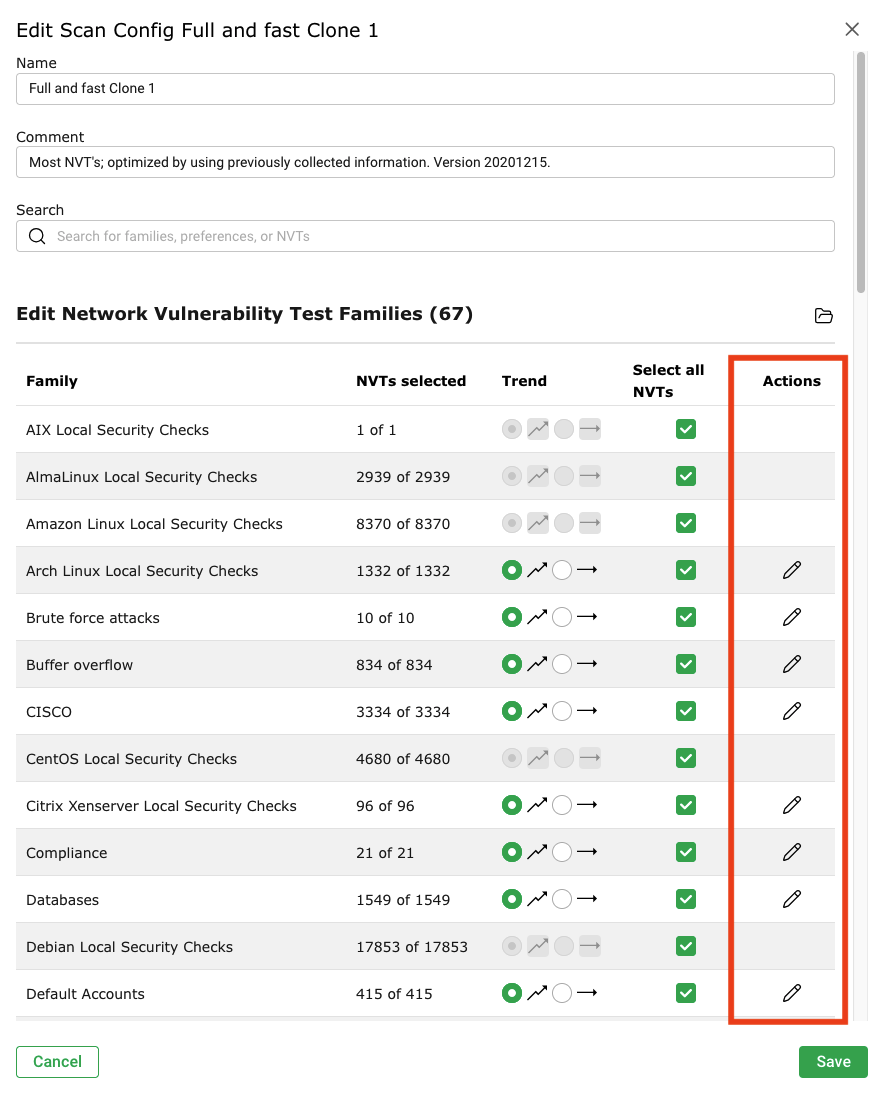The height and width of the screenshot is (1098, 887).
Task: Open edit for Buffer overflow family
Action: 791,664
